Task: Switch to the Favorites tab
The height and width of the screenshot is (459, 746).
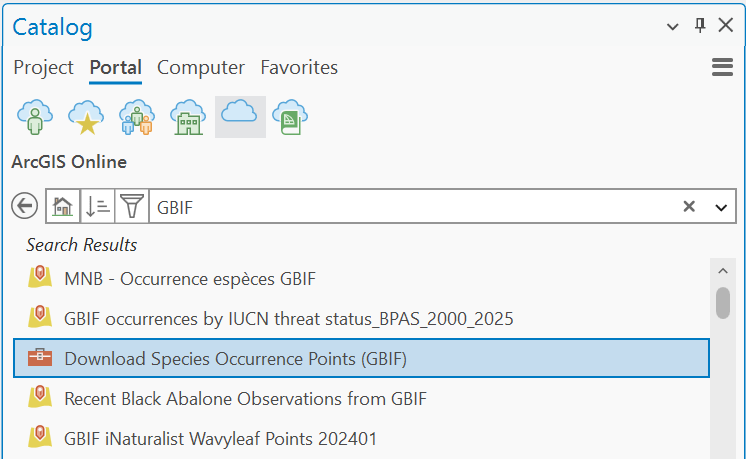Action: pyautogui.click(x=299, y=68)
